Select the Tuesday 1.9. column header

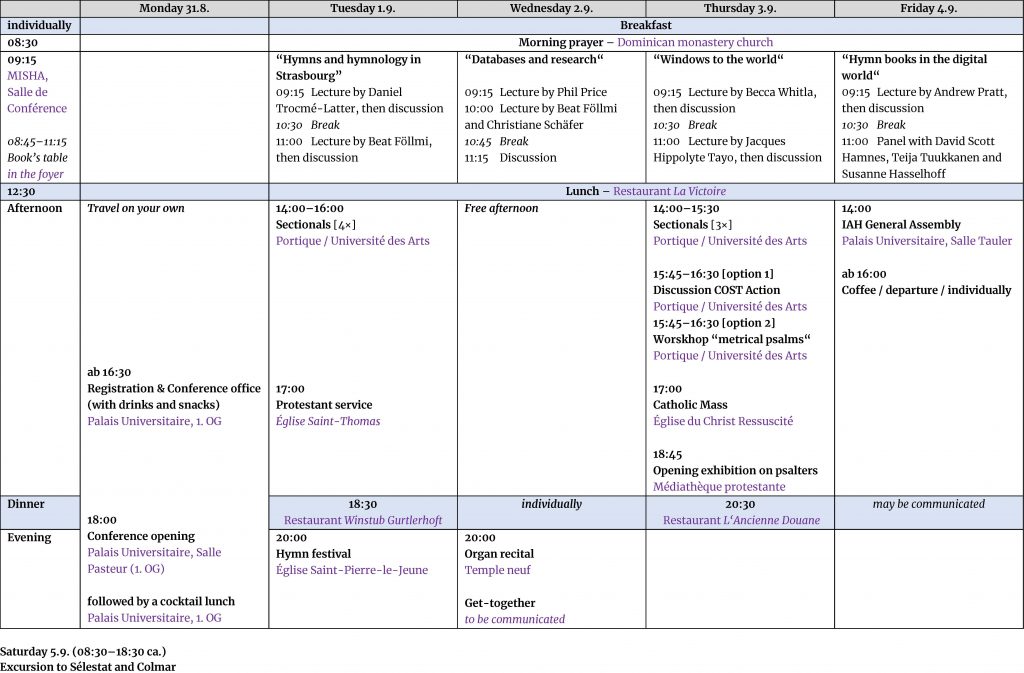[363, 8]
